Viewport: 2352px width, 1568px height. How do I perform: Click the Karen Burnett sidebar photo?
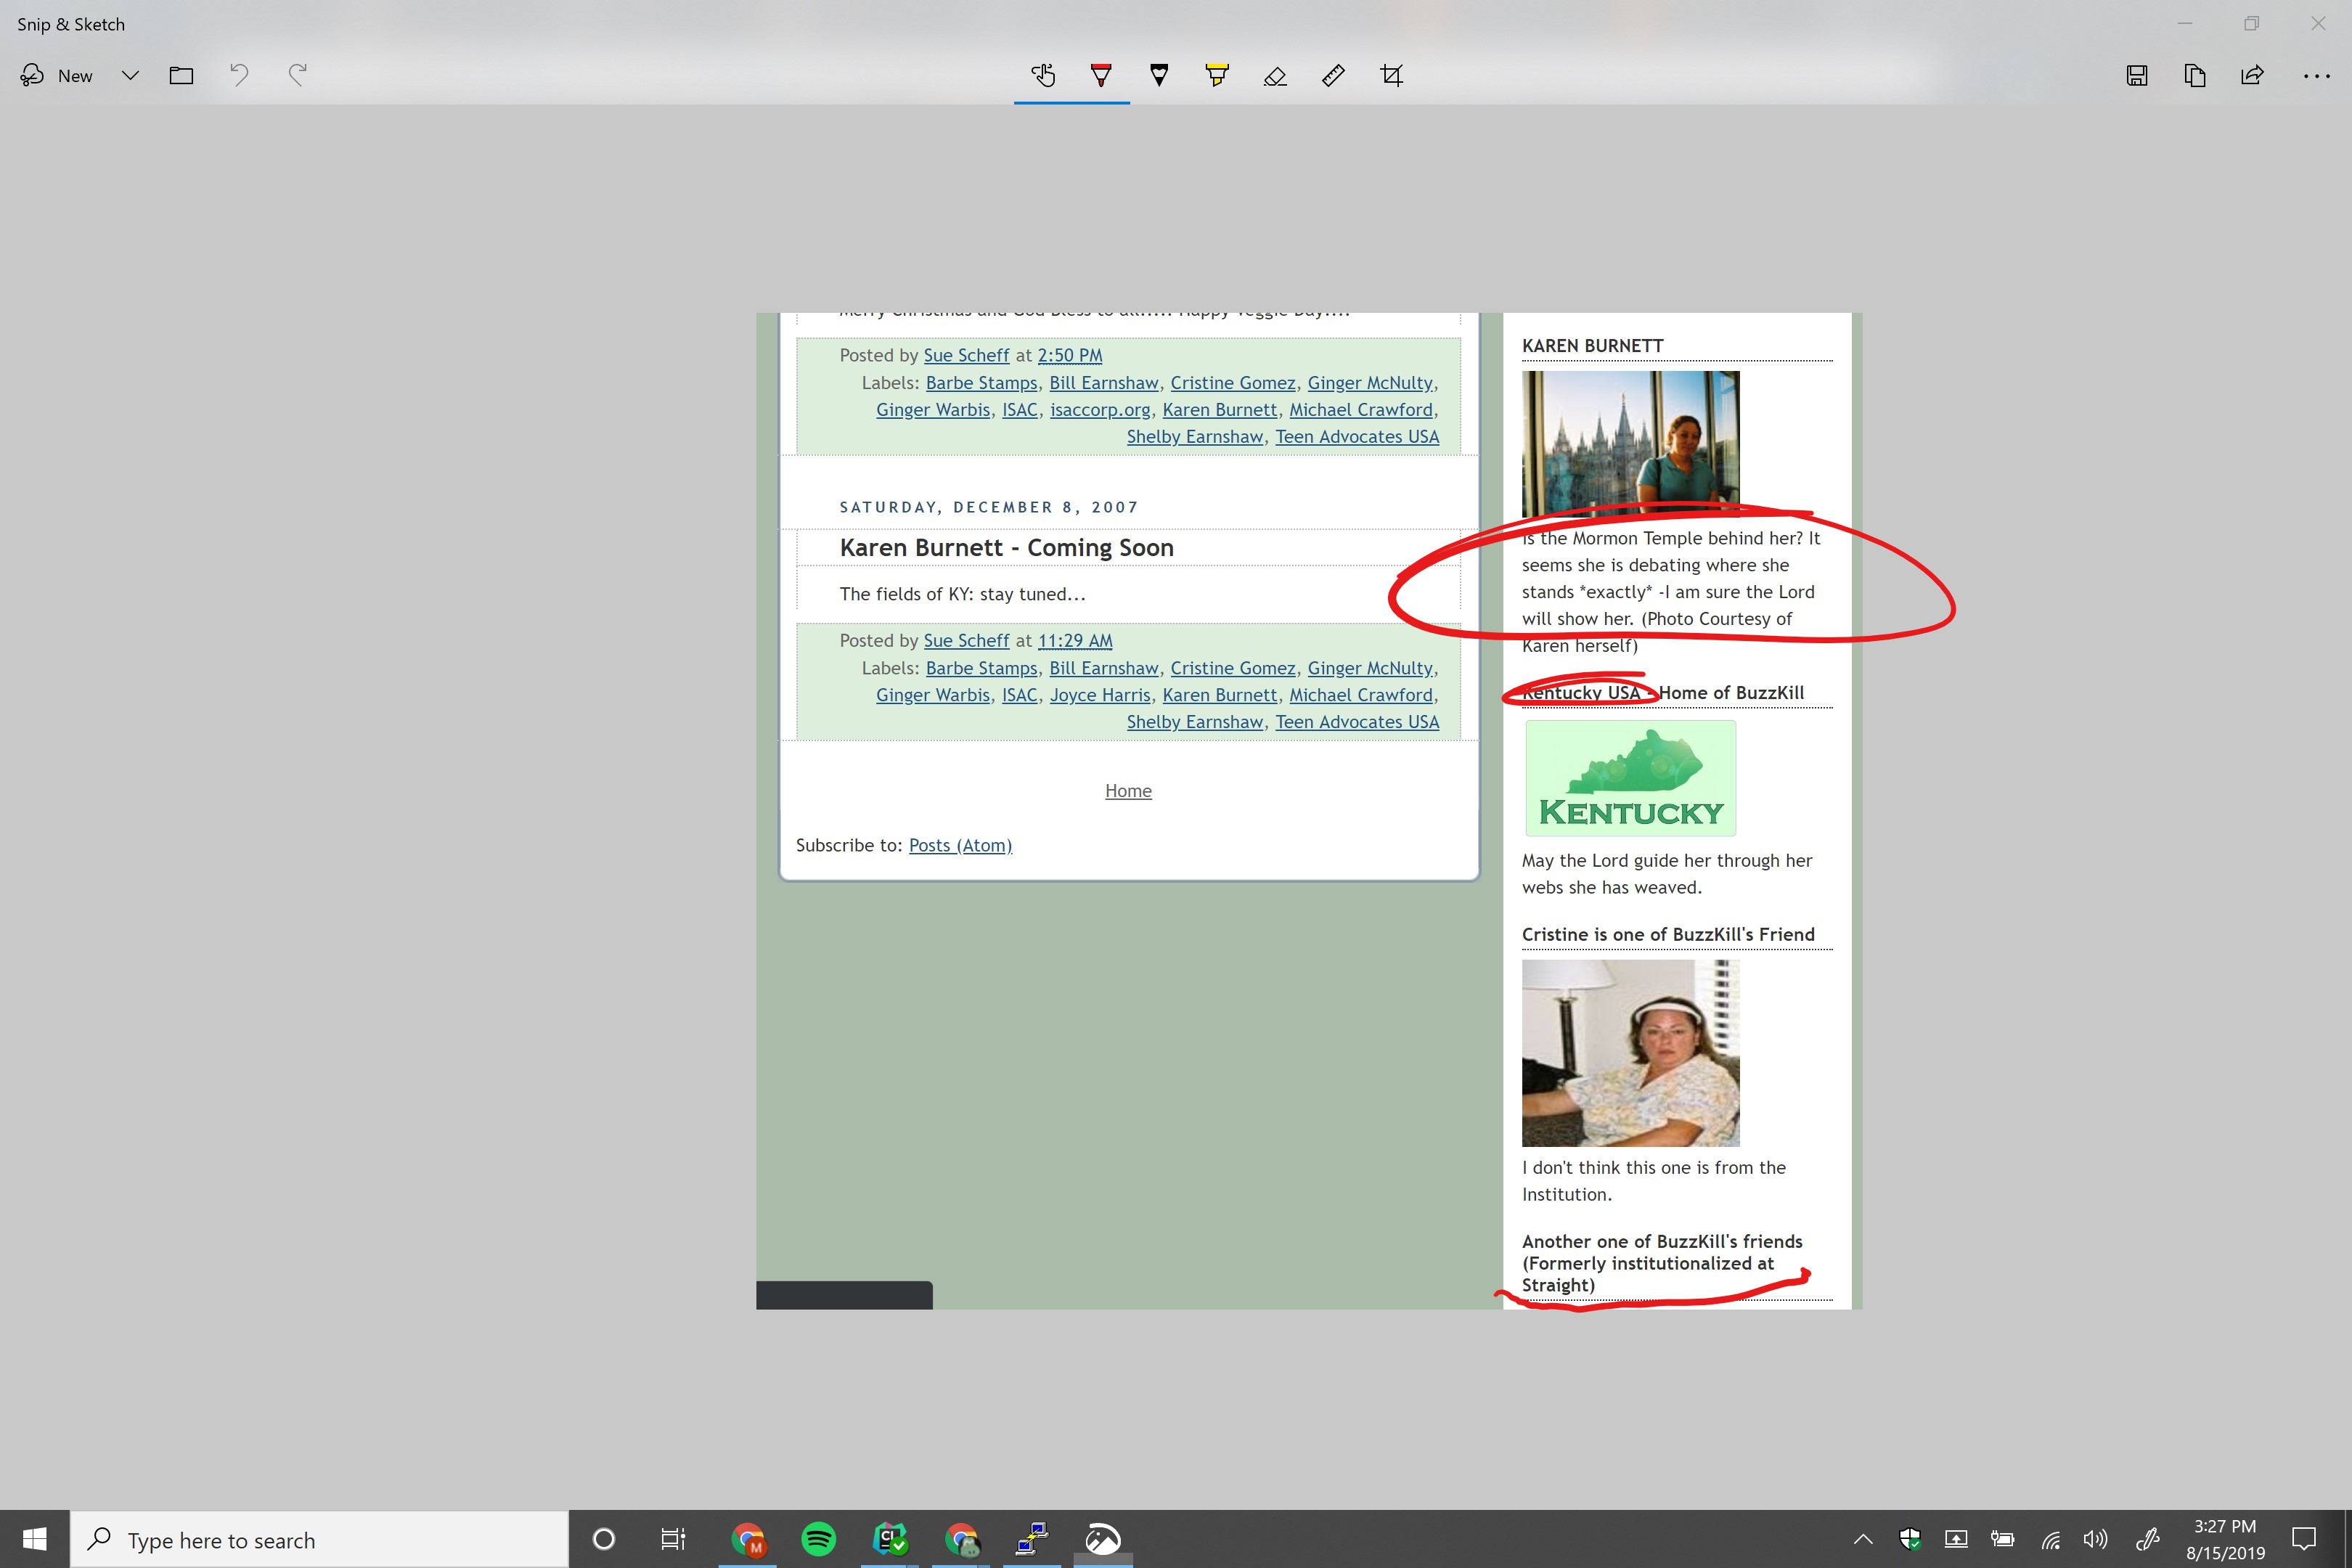(x=1630, y=444)
